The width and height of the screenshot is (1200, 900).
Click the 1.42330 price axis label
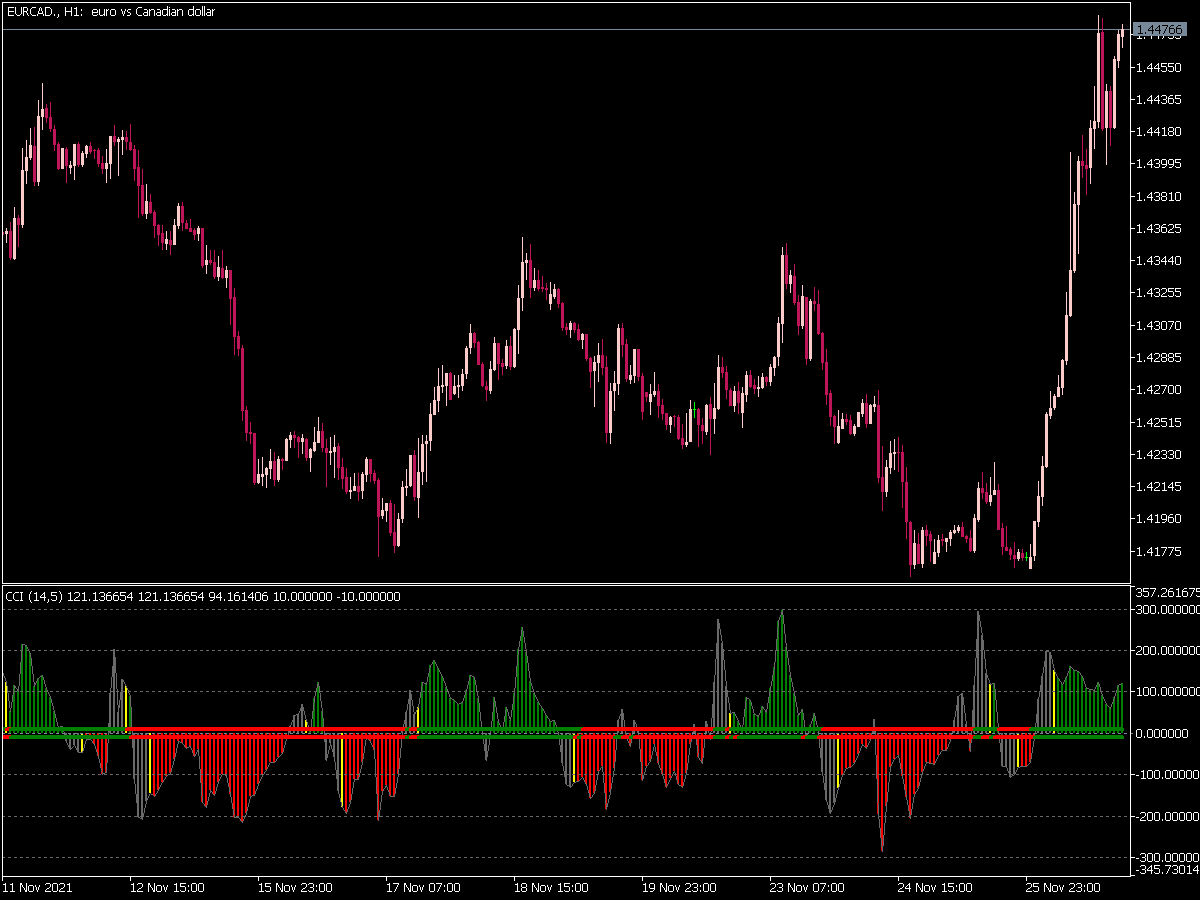point(1160,454)
